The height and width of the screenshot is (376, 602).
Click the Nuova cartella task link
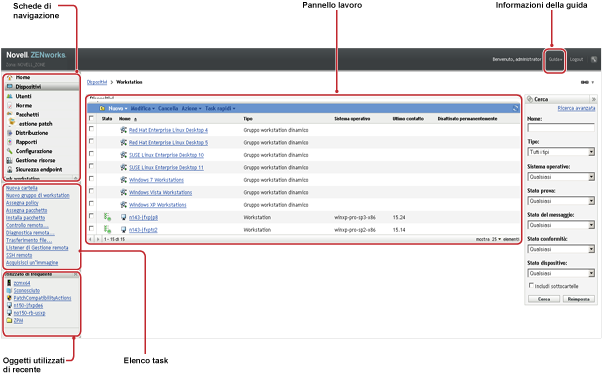click(22, 188)
